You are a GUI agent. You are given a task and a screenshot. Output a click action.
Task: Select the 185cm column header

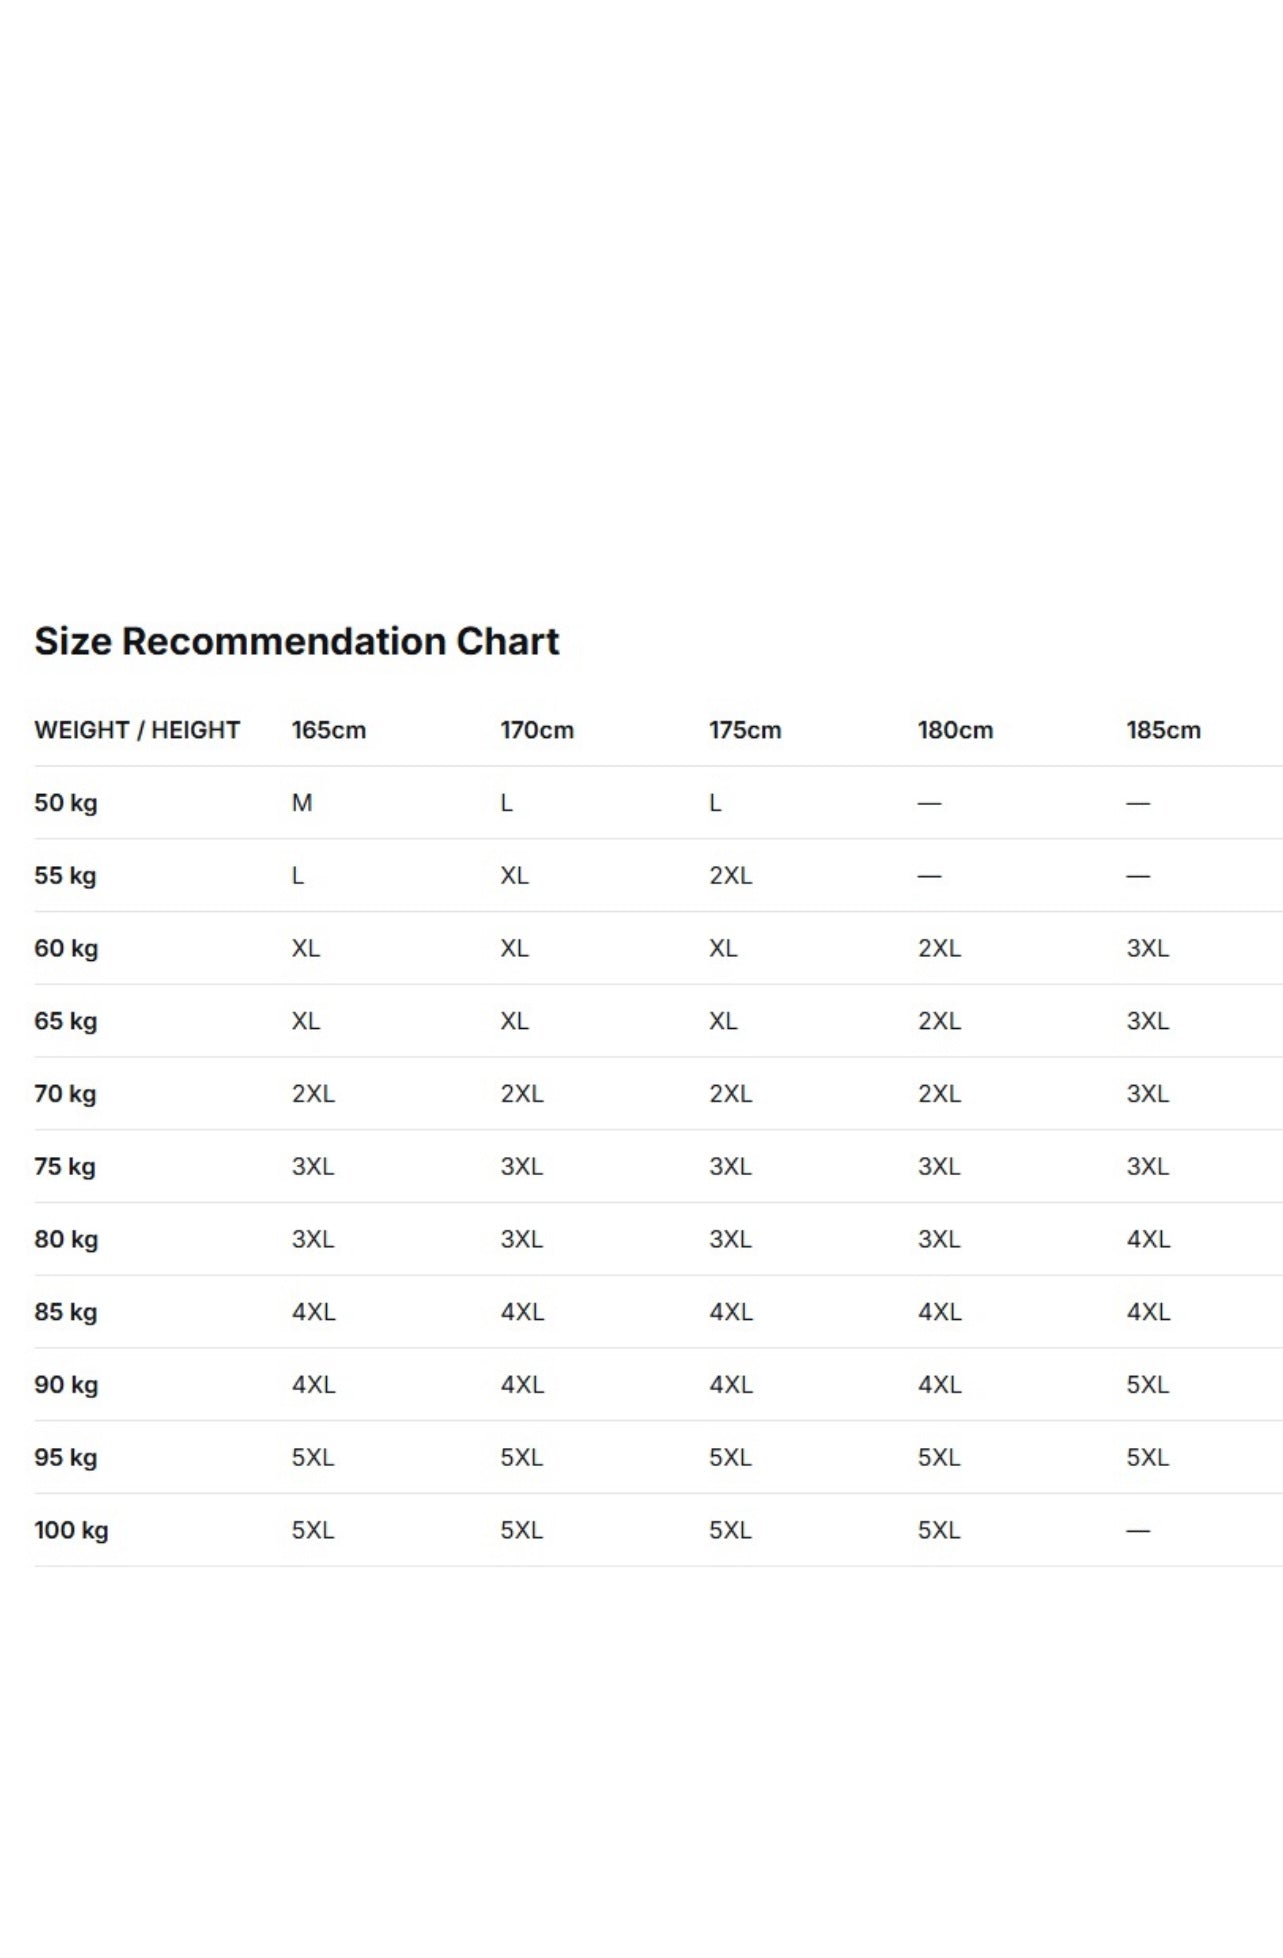[1163, 730]
